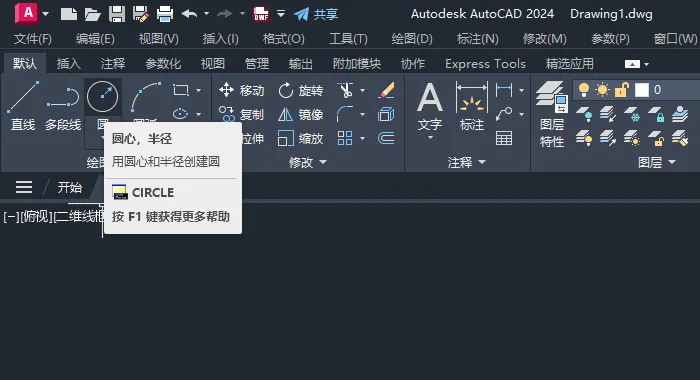Open Layer Properties (图层特性)
Viewport: 700px width, 380px height.
[x=552, y=114]
